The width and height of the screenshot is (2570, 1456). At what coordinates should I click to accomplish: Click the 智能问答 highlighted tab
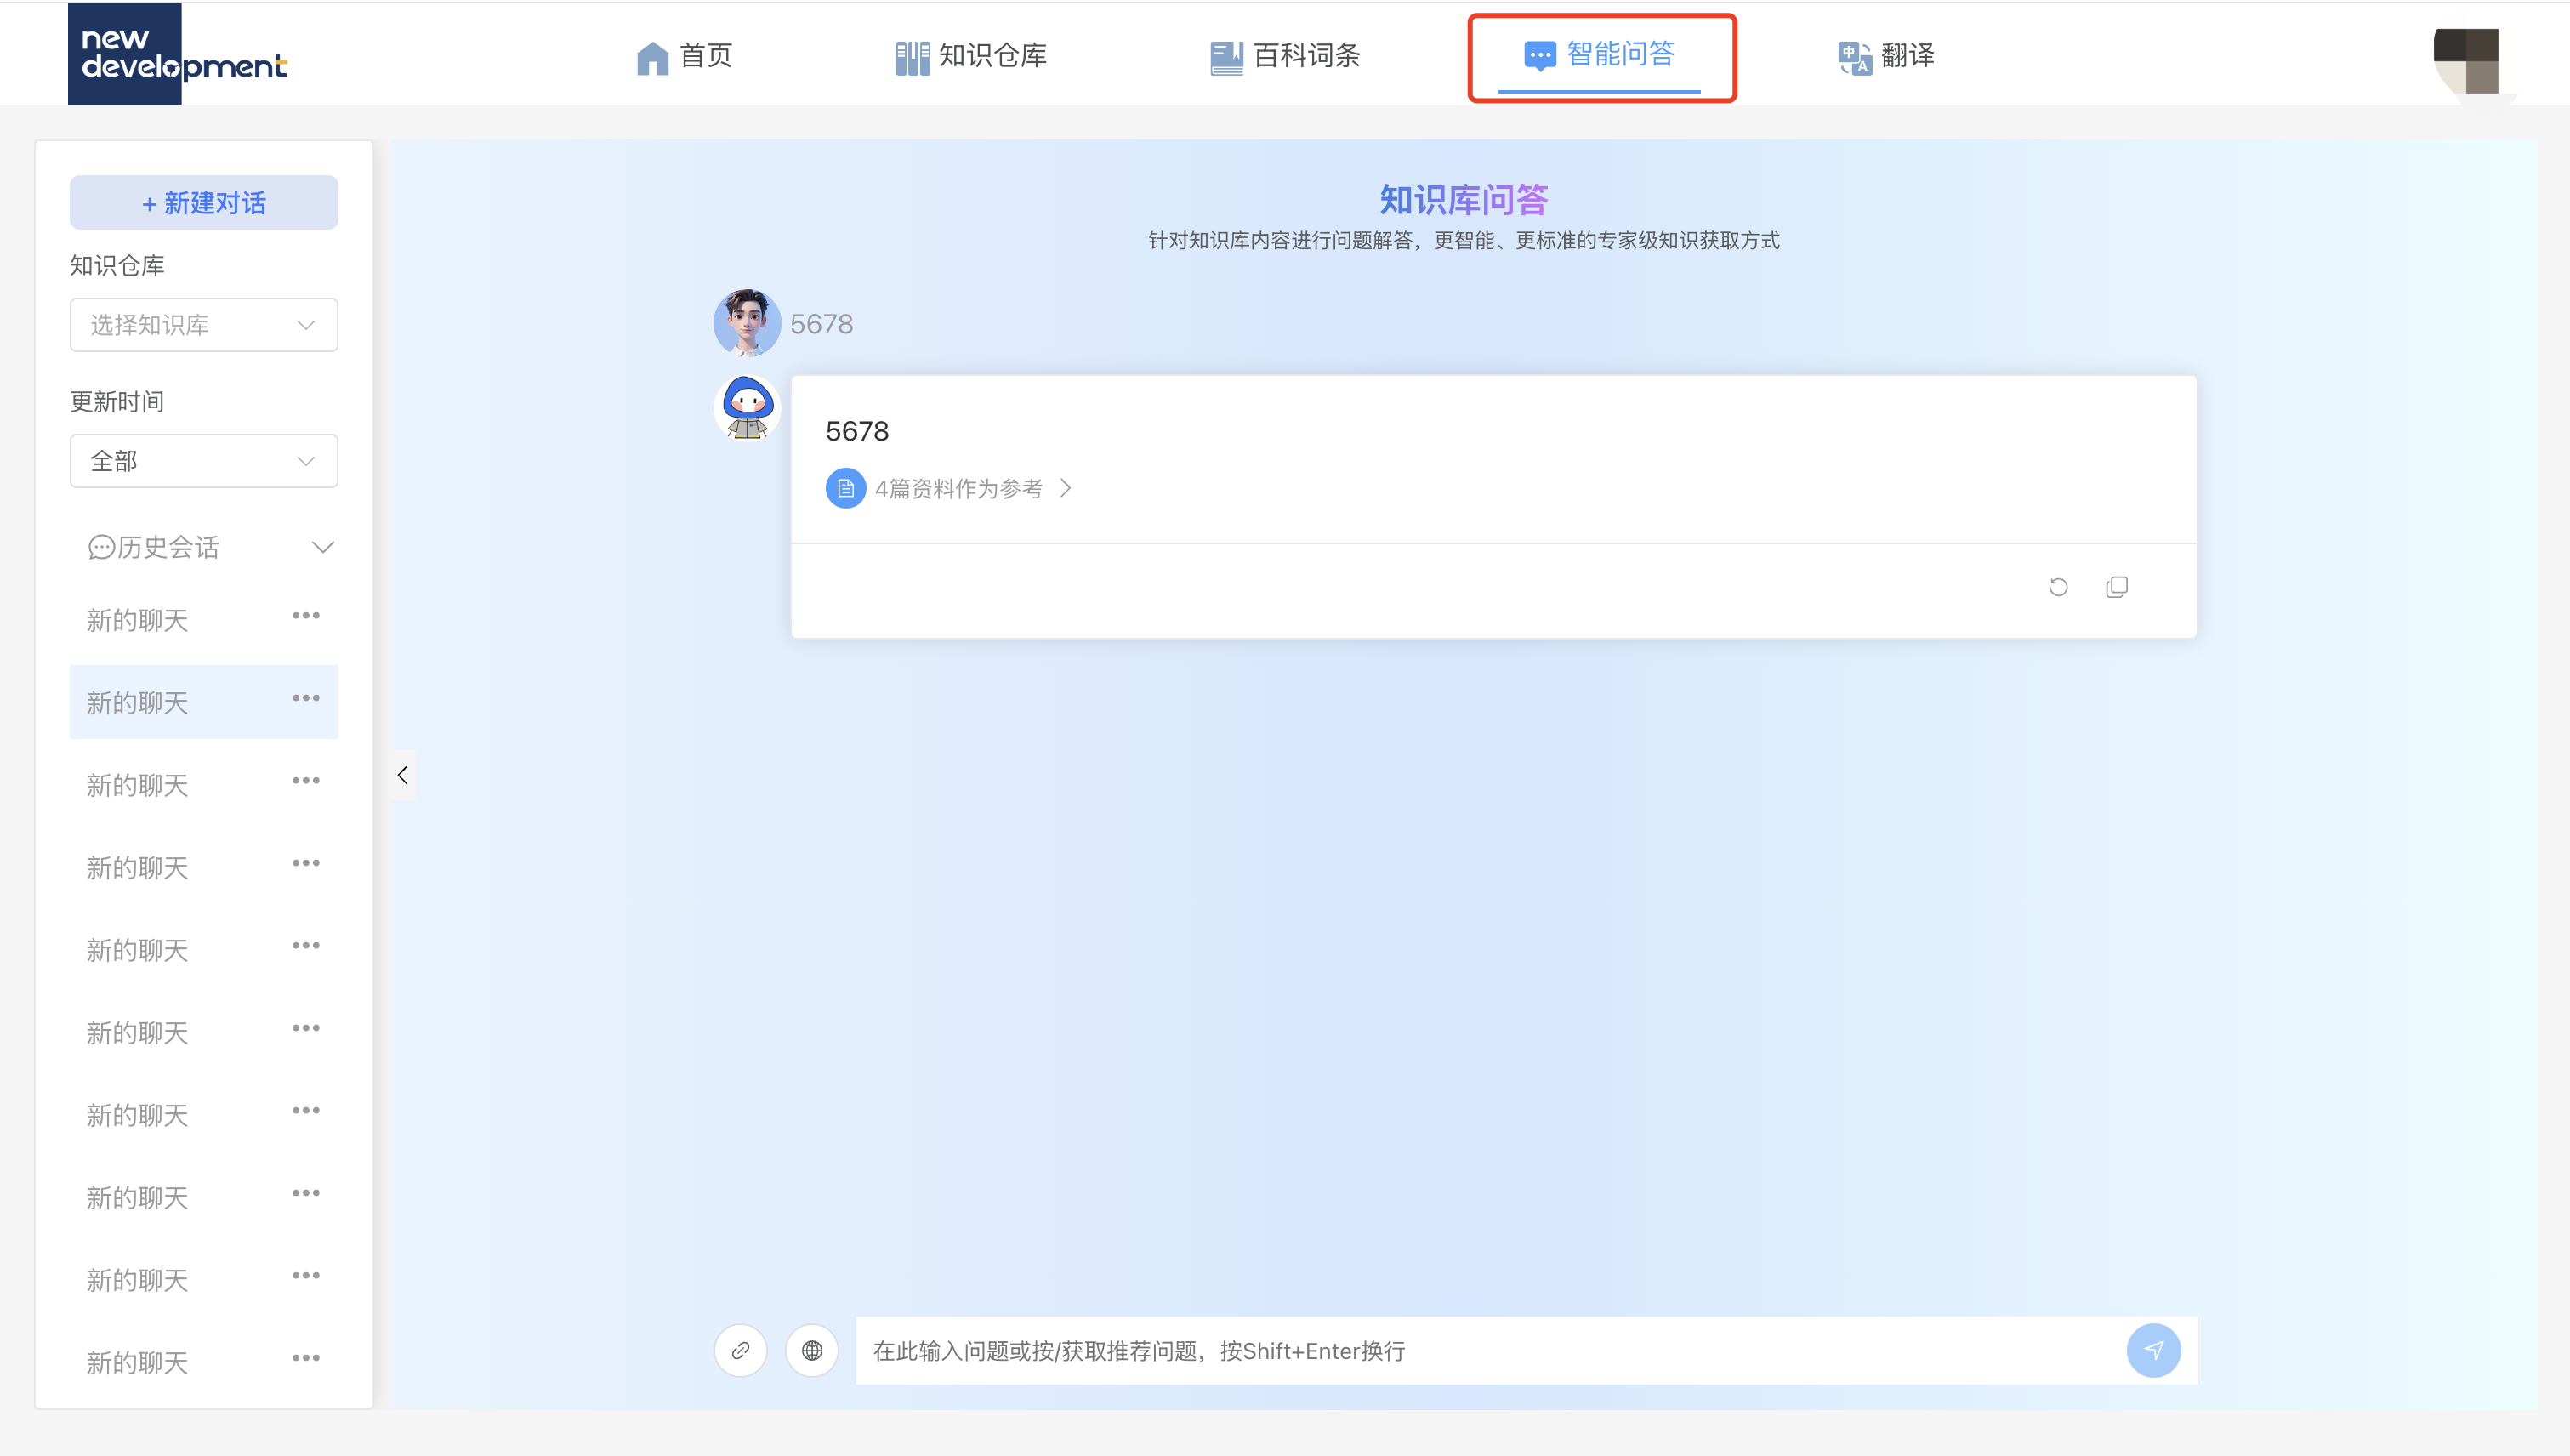point(1601,55)
